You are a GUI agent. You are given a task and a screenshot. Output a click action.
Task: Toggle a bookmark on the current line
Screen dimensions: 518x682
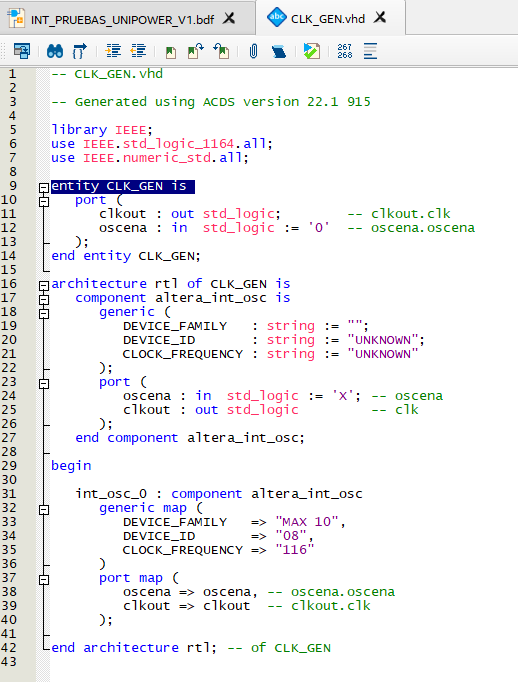[171, 52]
